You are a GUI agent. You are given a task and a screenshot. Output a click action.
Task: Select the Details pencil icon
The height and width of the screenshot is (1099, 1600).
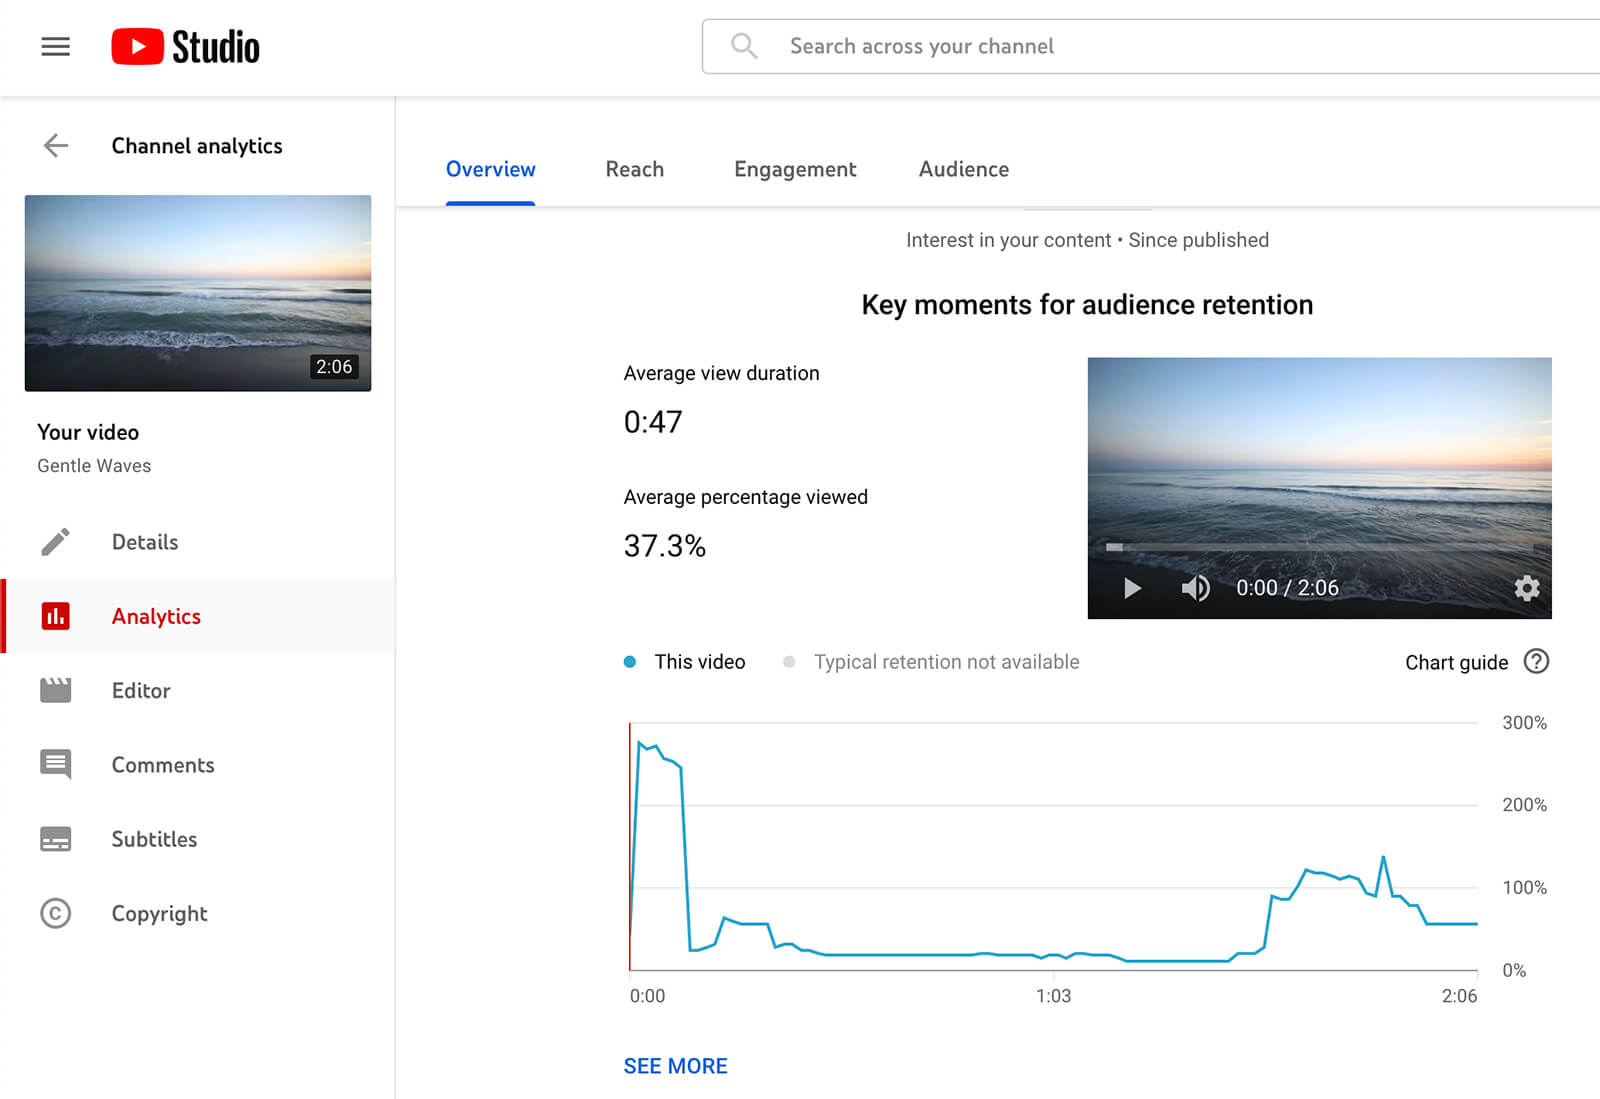(x=57, y=541)
